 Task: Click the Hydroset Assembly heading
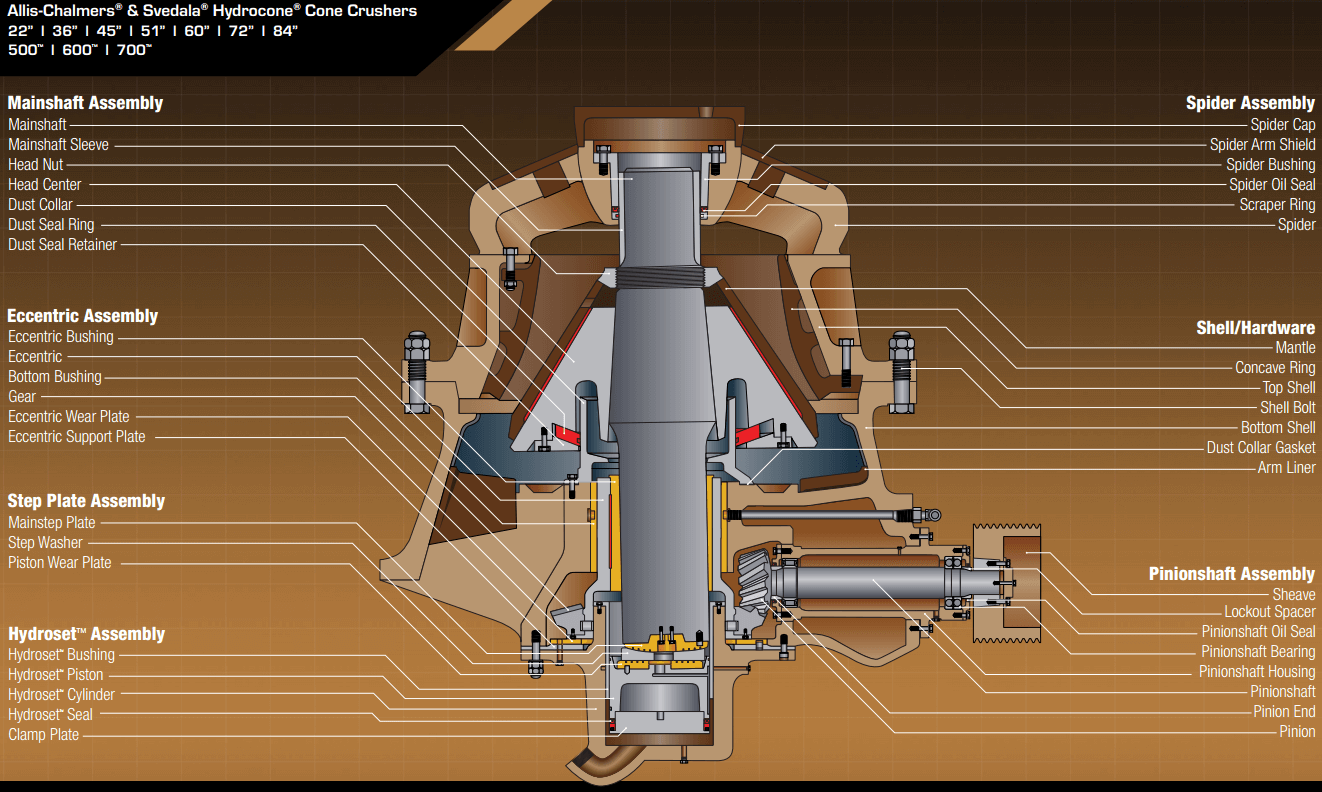86,634
